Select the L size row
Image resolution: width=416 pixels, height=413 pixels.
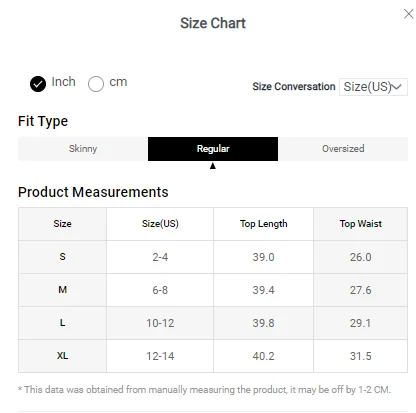point(213,323)
